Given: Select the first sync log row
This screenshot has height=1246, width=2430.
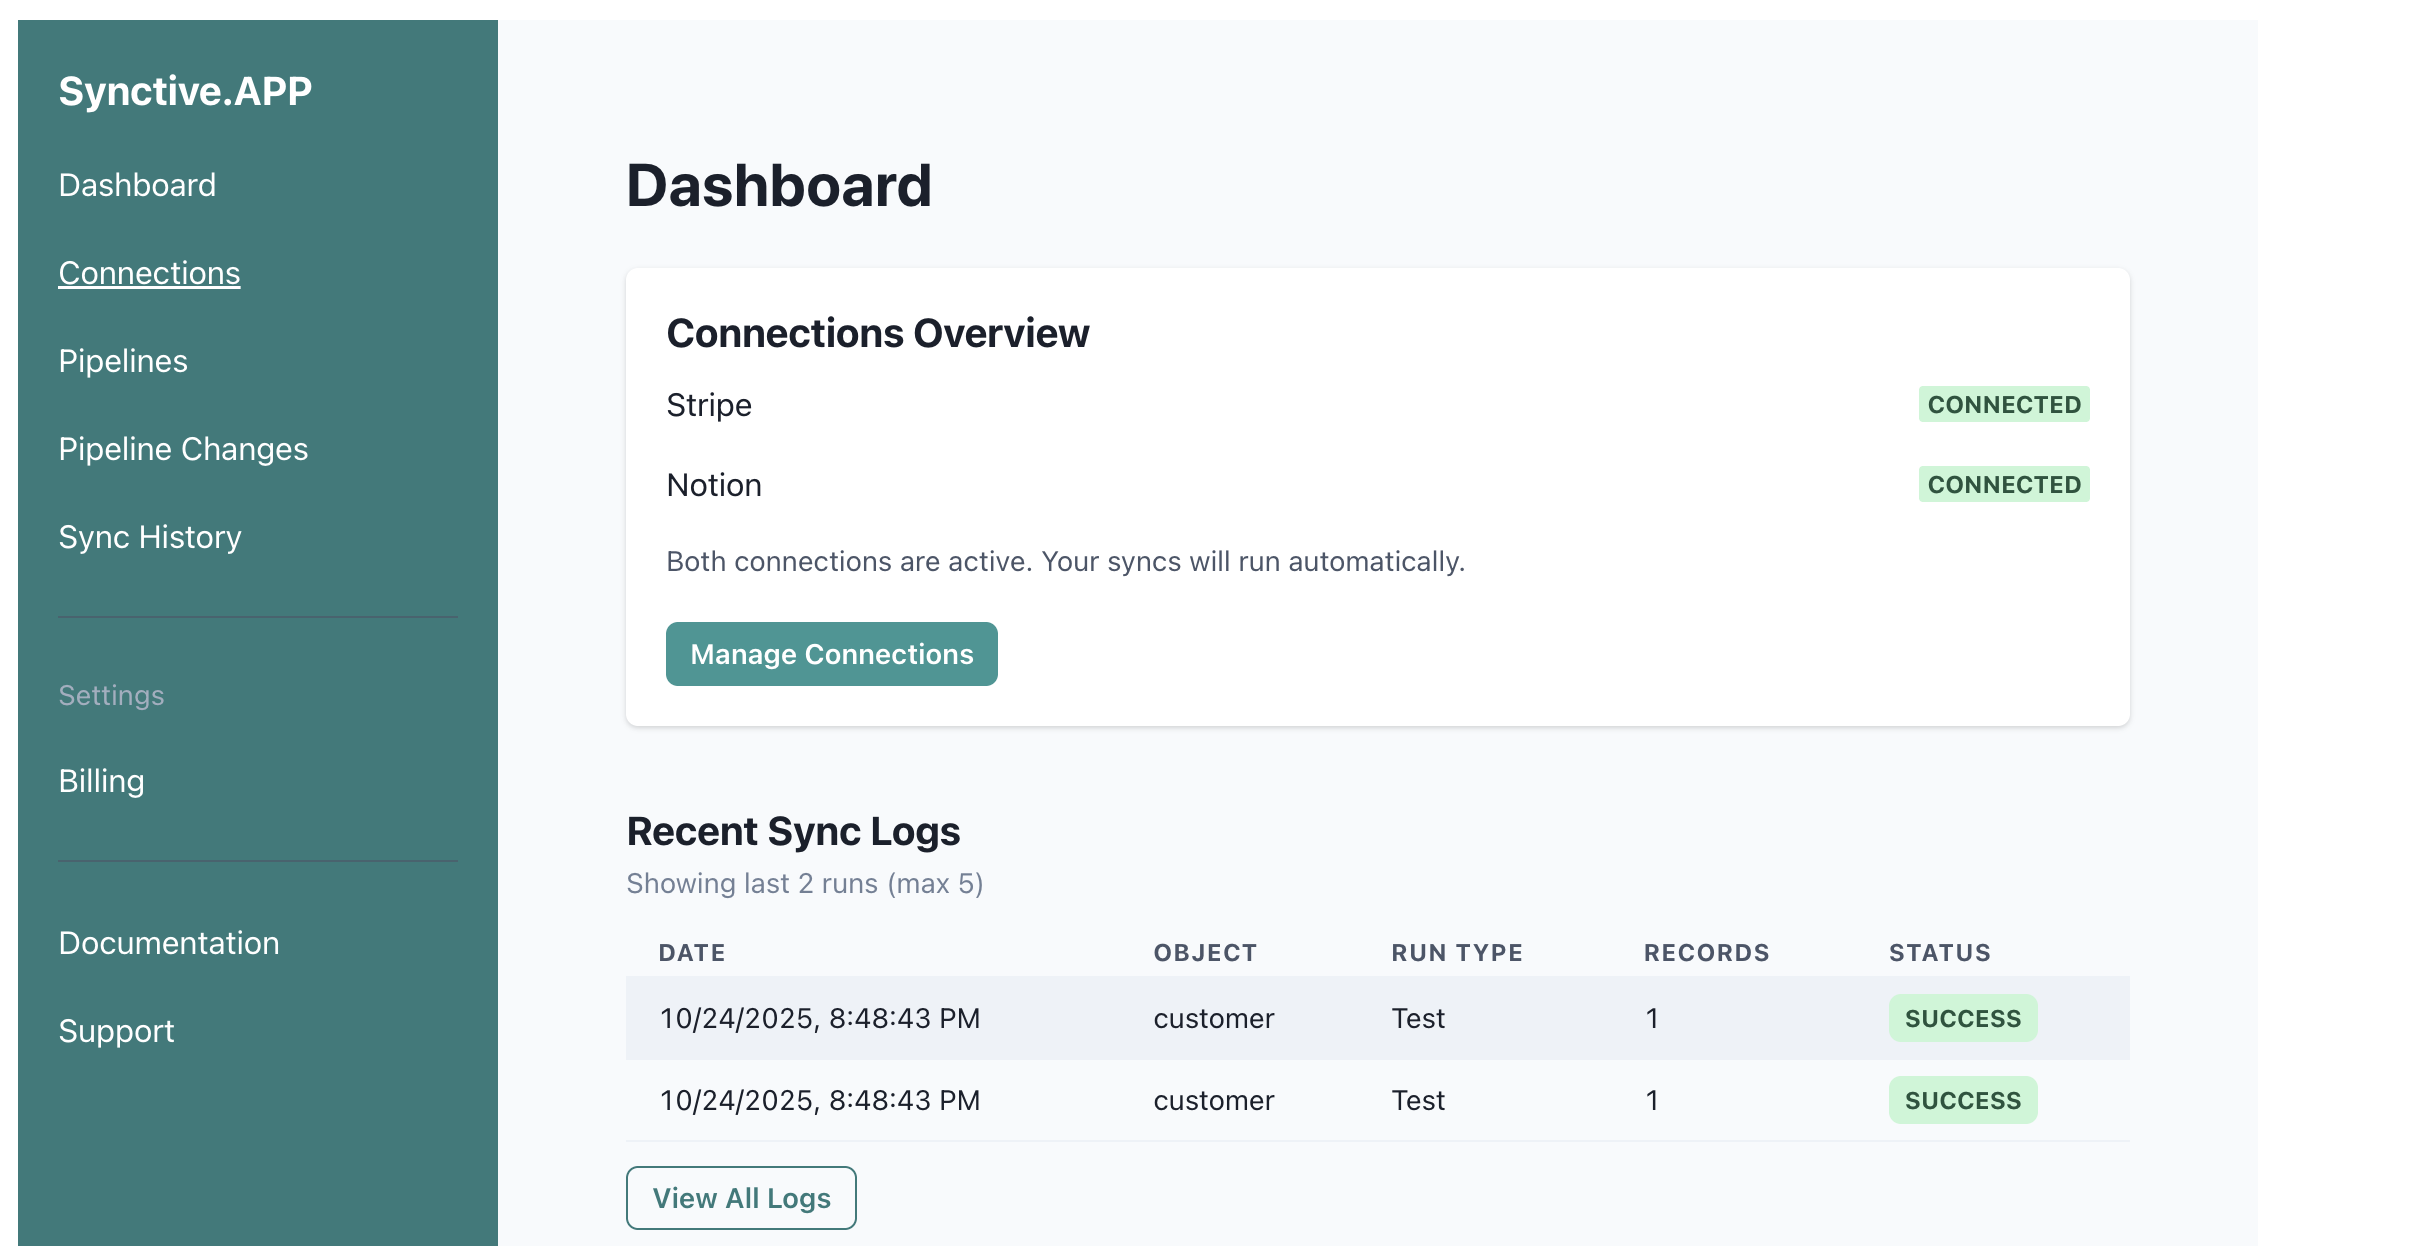Looking at the screenshot, I should click(x=1300, y=1018).
